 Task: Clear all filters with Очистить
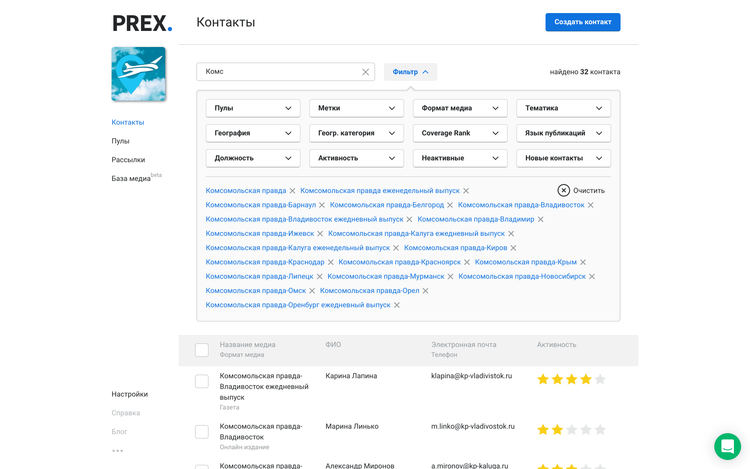pyautogui.click(x=581, y=190)
